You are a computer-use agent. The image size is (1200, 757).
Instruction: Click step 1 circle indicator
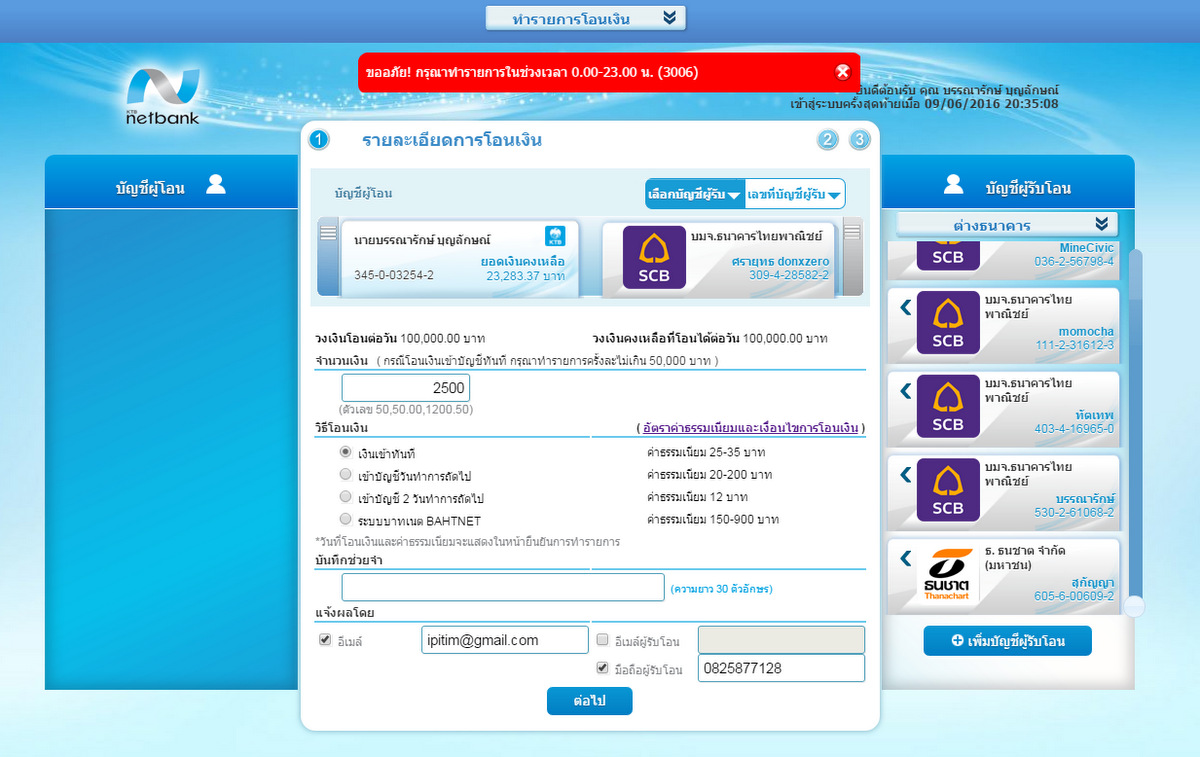click(x=319, y=140)
